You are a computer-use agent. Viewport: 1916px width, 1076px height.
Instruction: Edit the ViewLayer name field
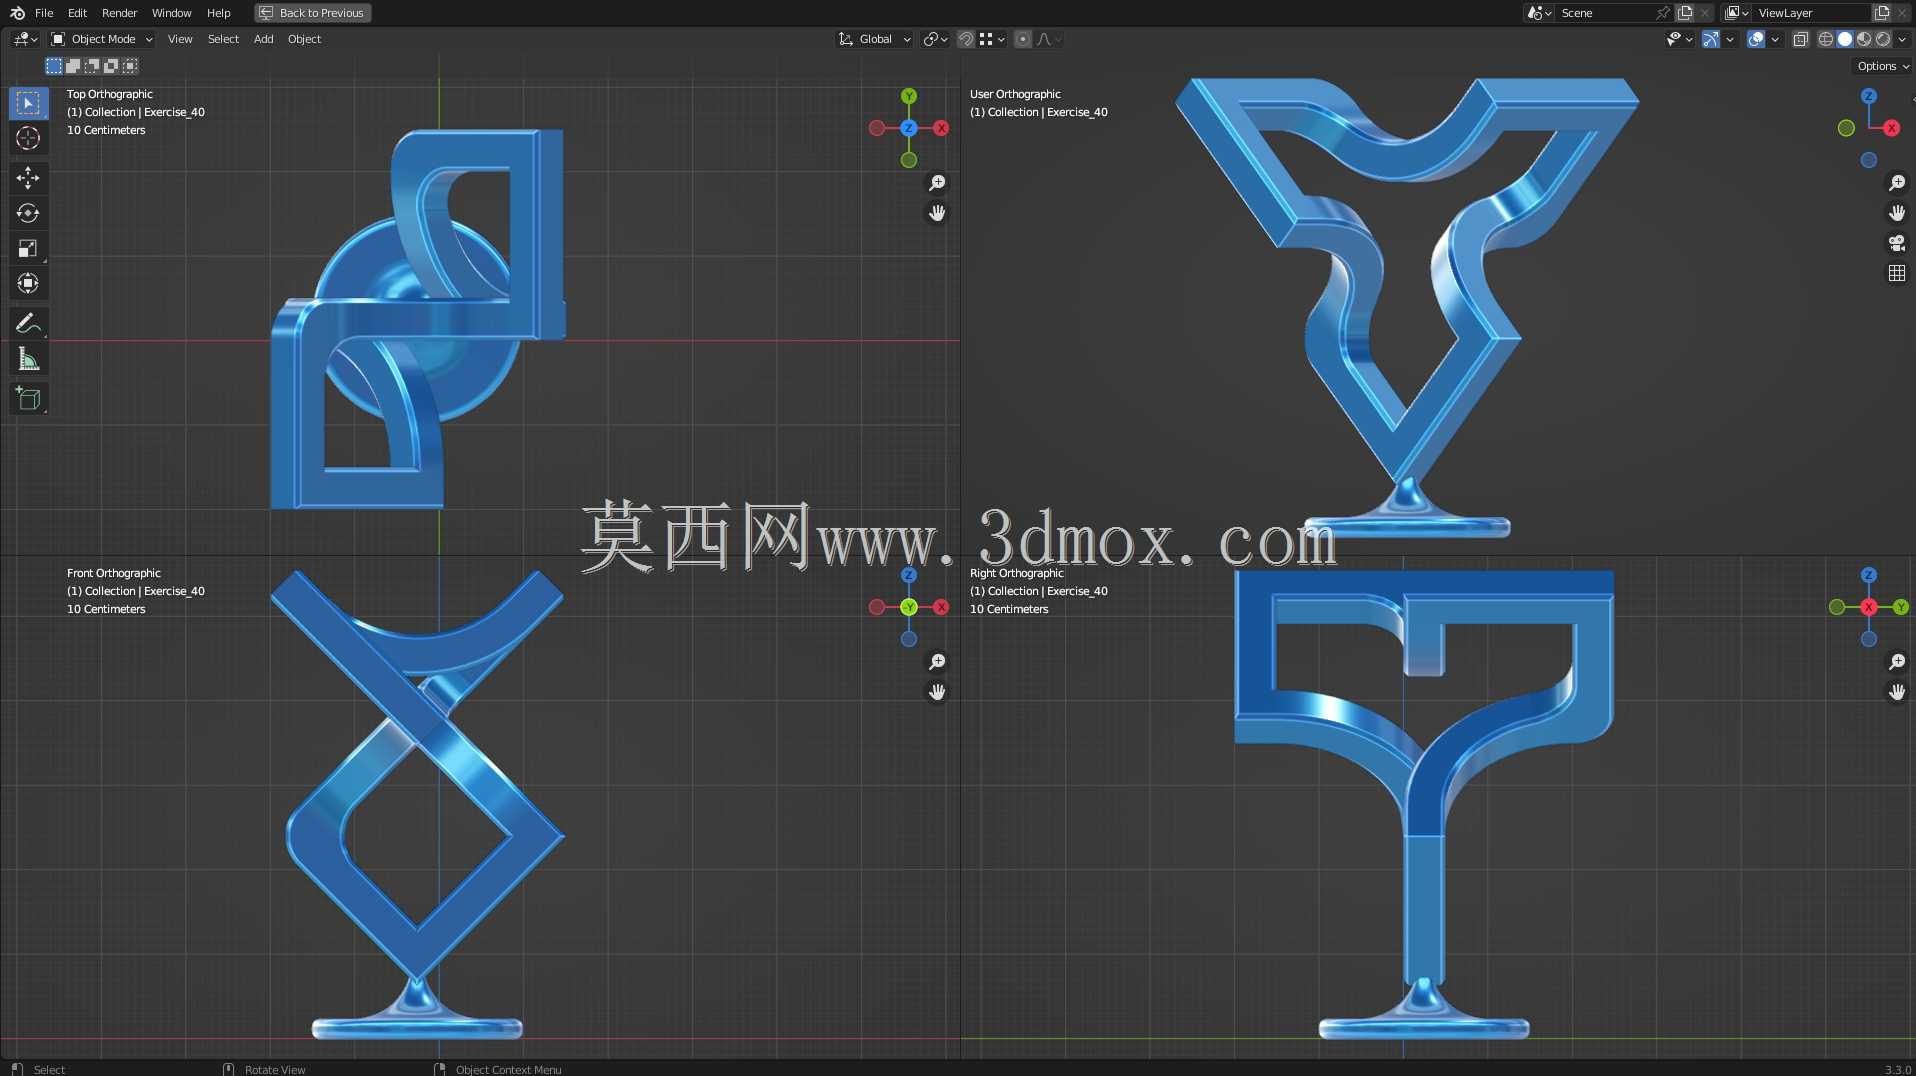[1811, 13]
